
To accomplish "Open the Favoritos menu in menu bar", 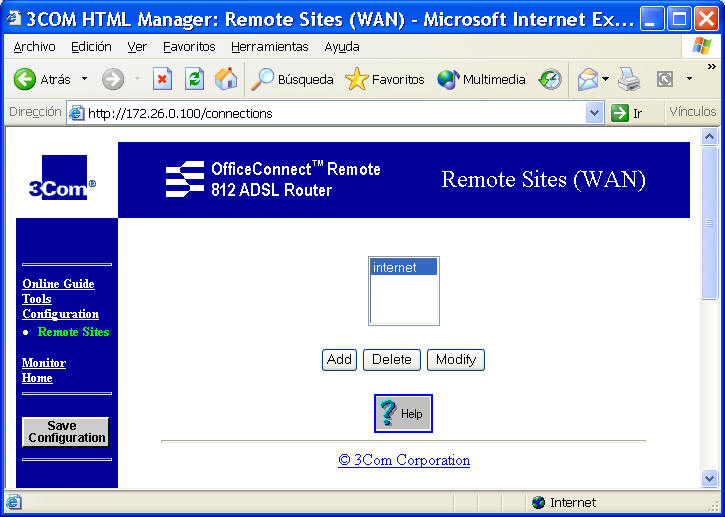I will tap(189, 47).
